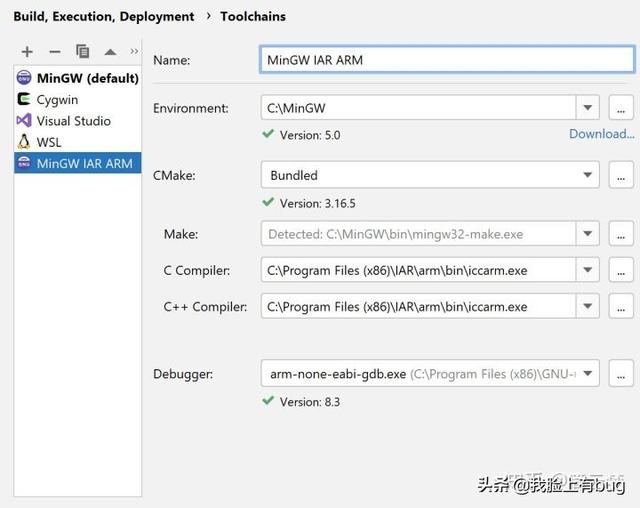Select the Visual Studio toolchain
This screenshot has width=640, height=508.
[x=78, y=121]
